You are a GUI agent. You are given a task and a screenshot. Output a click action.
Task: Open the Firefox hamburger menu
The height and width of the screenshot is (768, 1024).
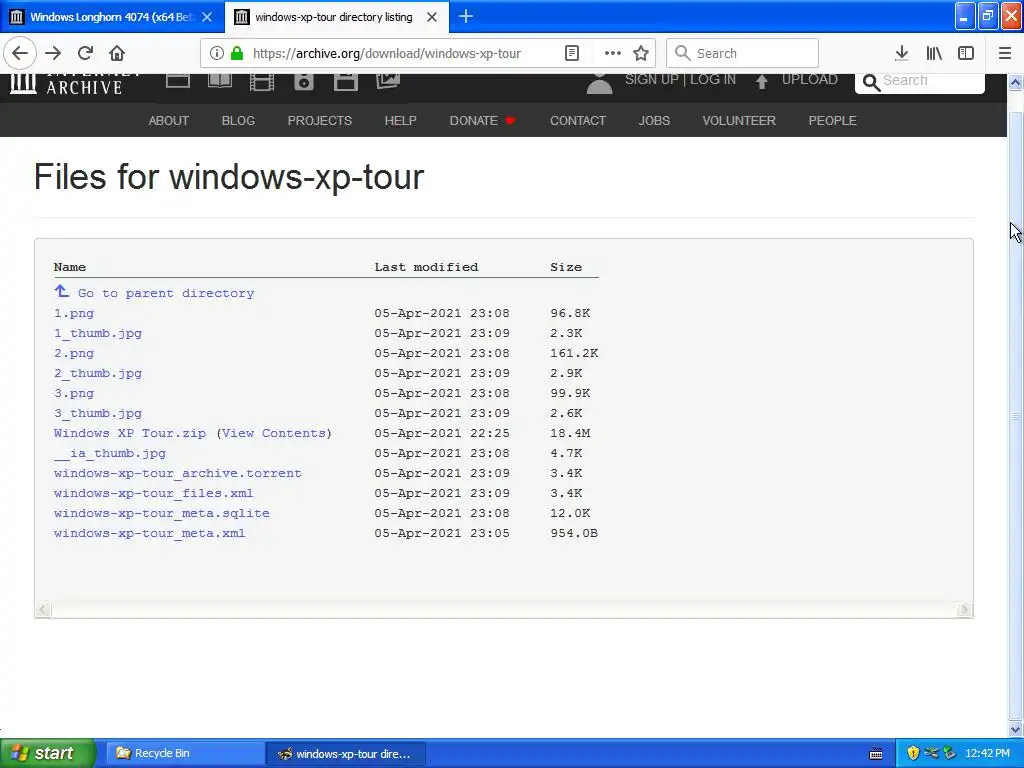1005,53
